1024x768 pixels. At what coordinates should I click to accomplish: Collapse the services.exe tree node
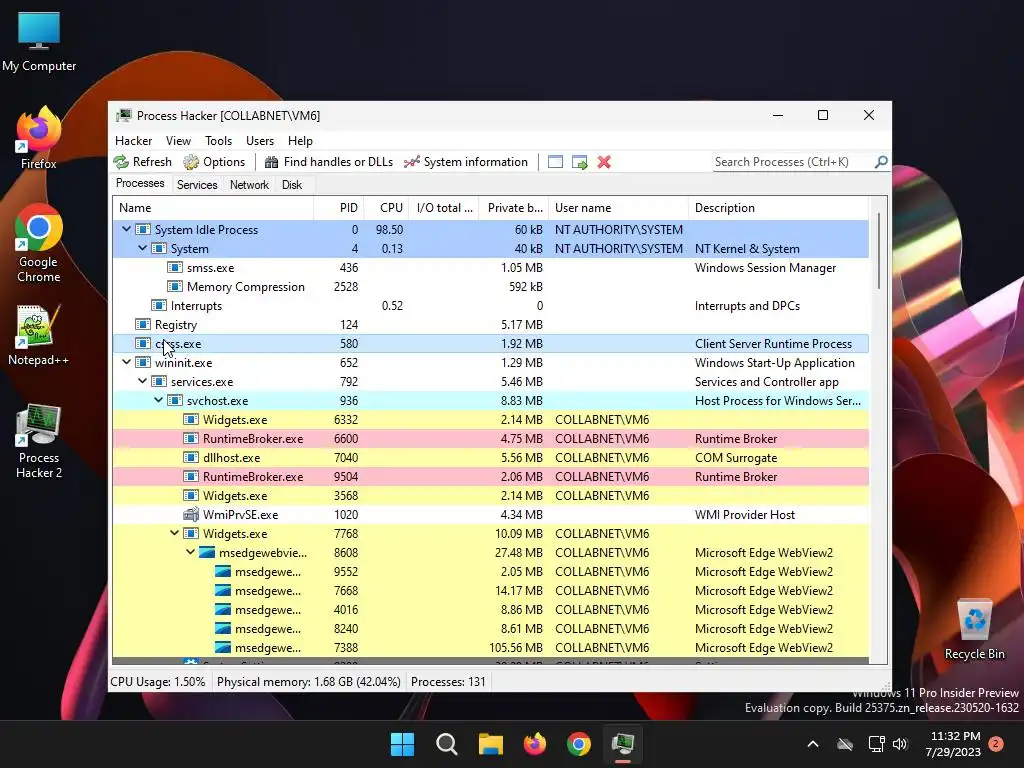(142, 381)
